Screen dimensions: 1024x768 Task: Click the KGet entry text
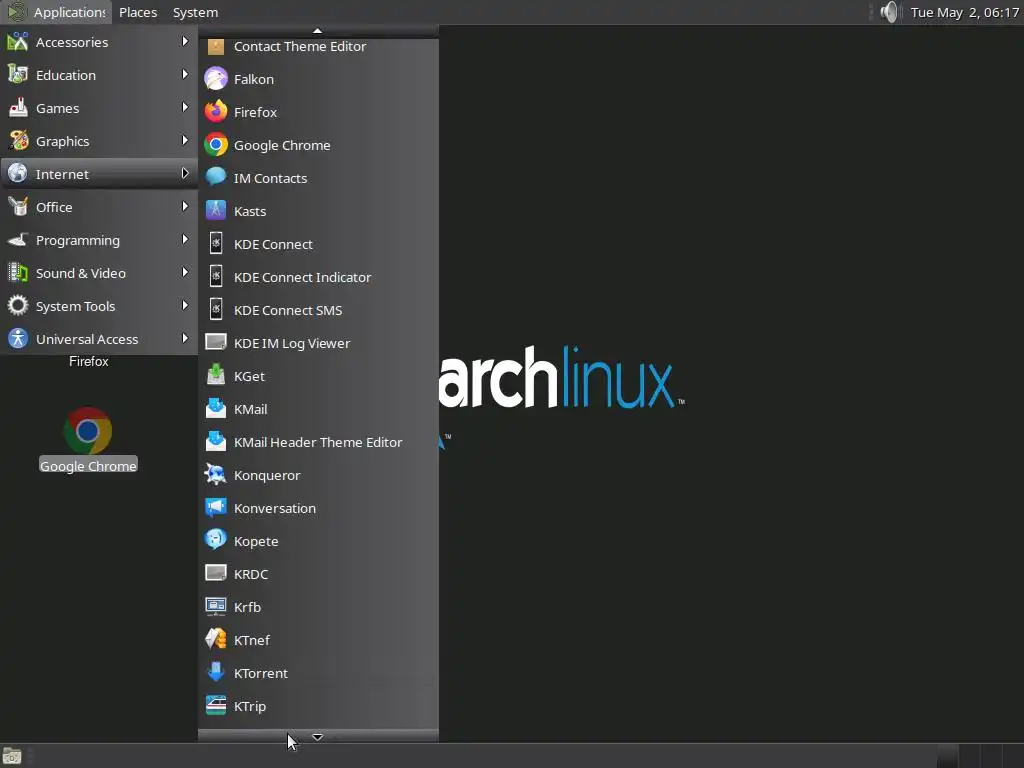point(249,376)
